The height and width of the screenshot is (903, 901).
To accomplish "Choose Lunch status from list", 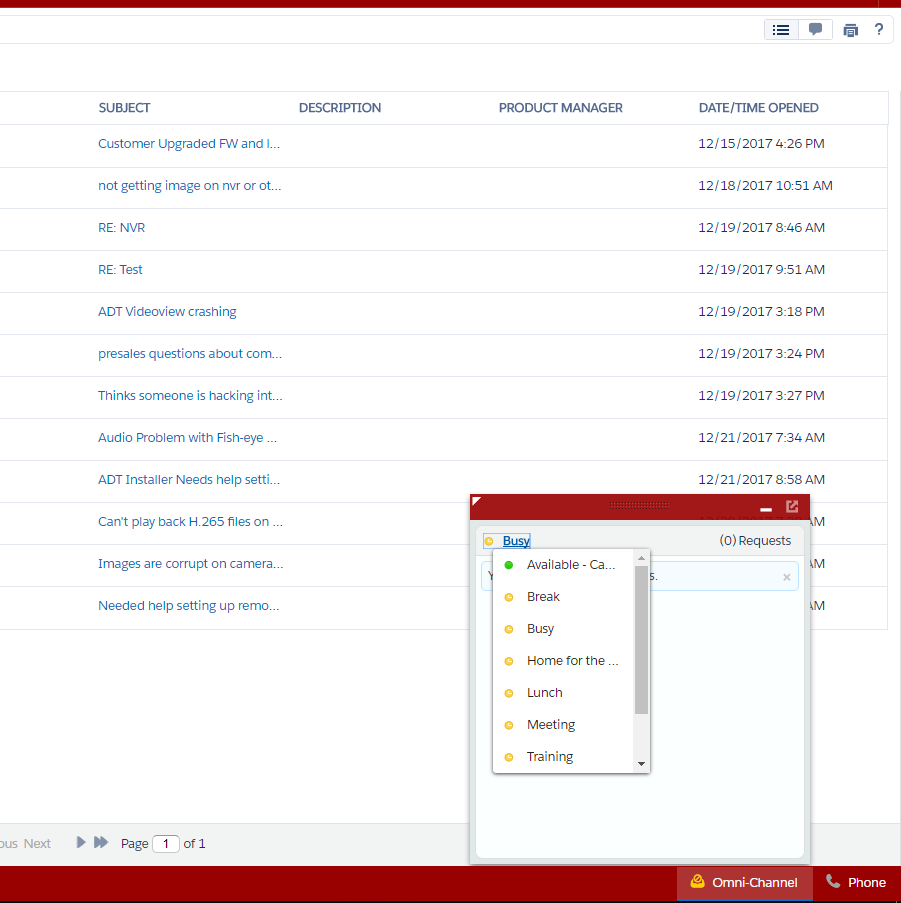I will pyautogui.click(x=545, y=693).
